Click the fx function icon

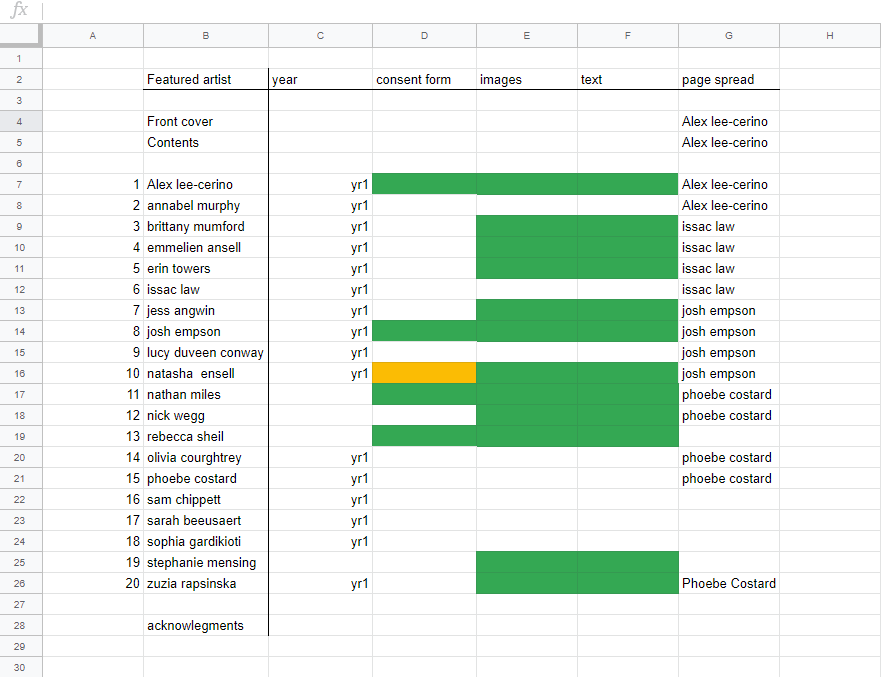(x=19, y=11)
